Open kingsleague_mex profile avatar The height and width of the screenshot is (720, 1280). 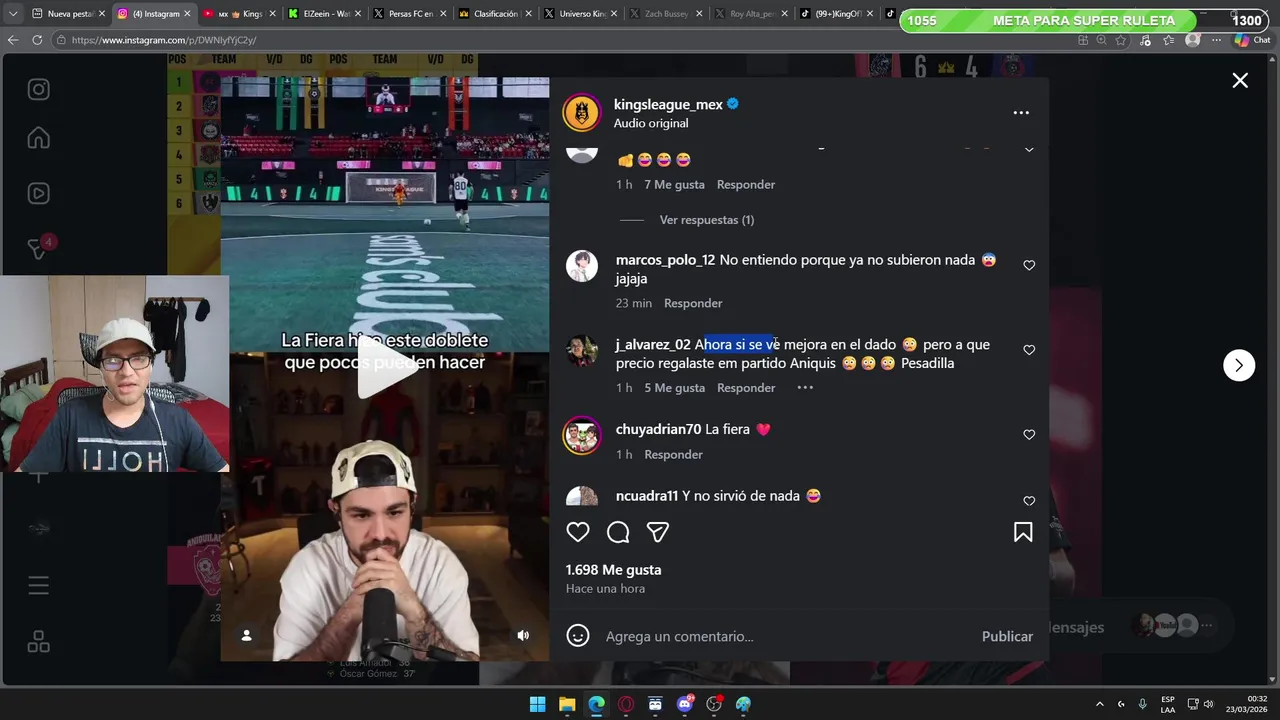[581, 113]
